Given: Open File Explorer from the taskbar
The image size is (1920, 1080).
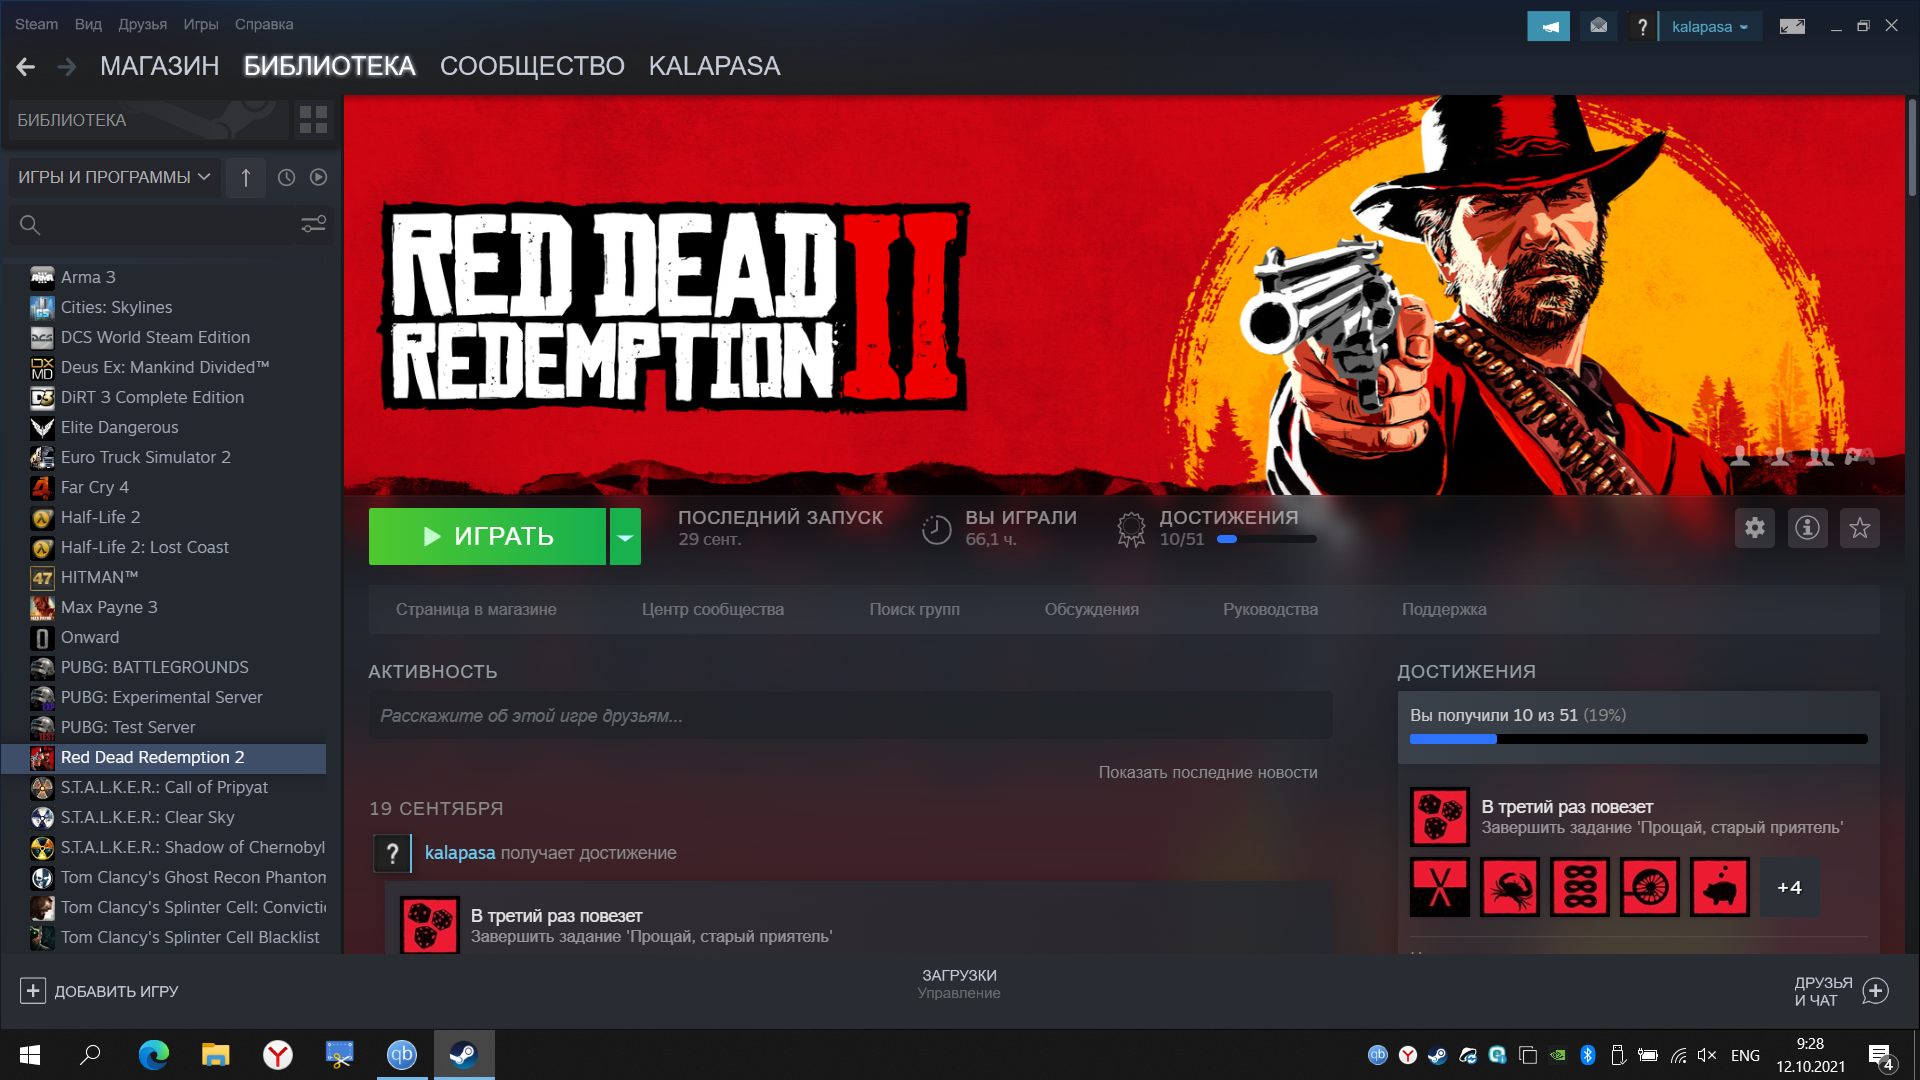Looking at the screenshot, I should [216, 1055].
